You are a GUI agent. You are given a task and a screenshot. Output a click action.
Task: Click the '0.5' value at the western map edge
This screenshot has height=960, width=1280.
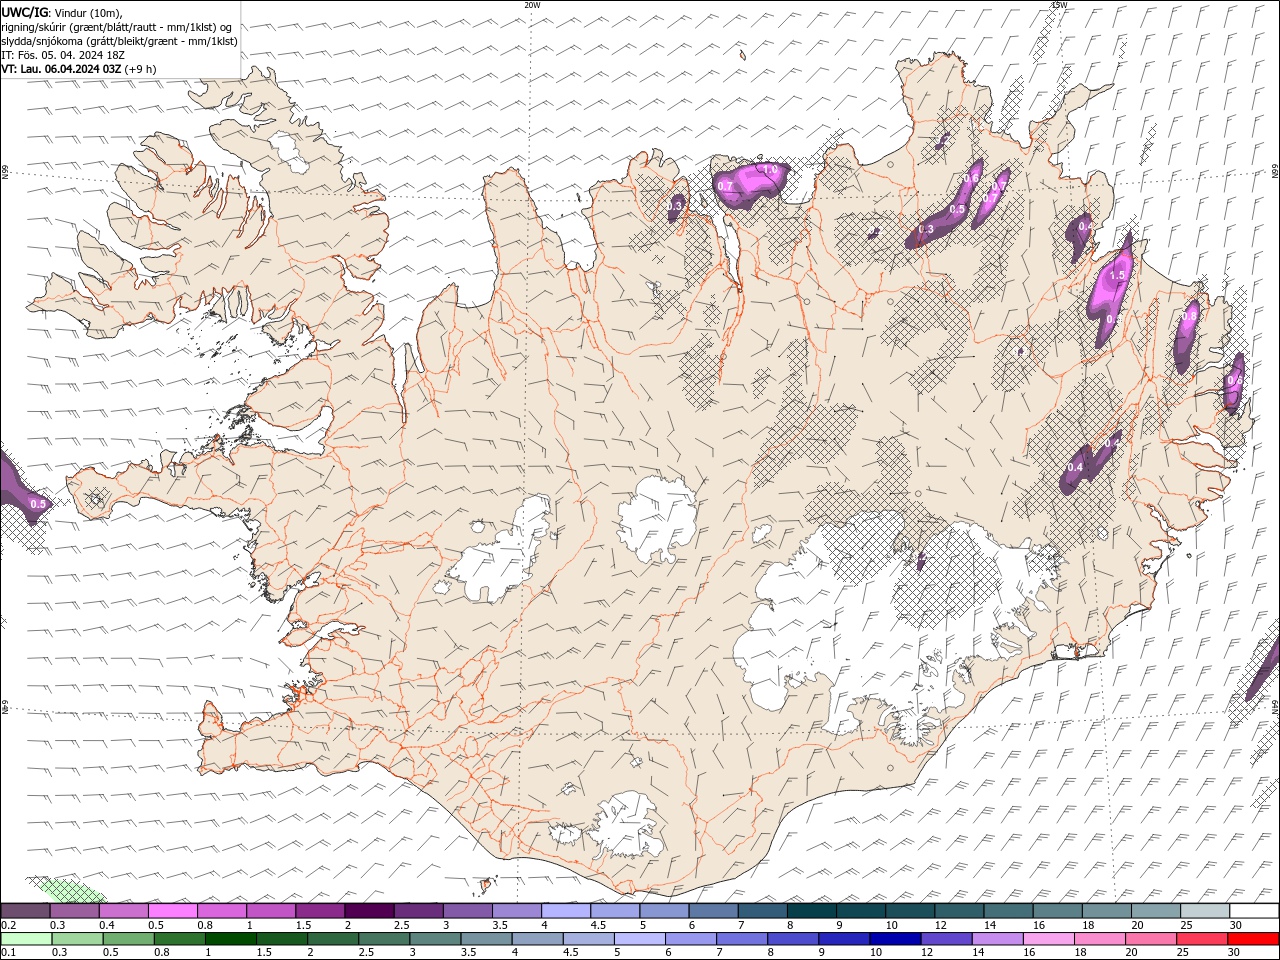(38, 505)
